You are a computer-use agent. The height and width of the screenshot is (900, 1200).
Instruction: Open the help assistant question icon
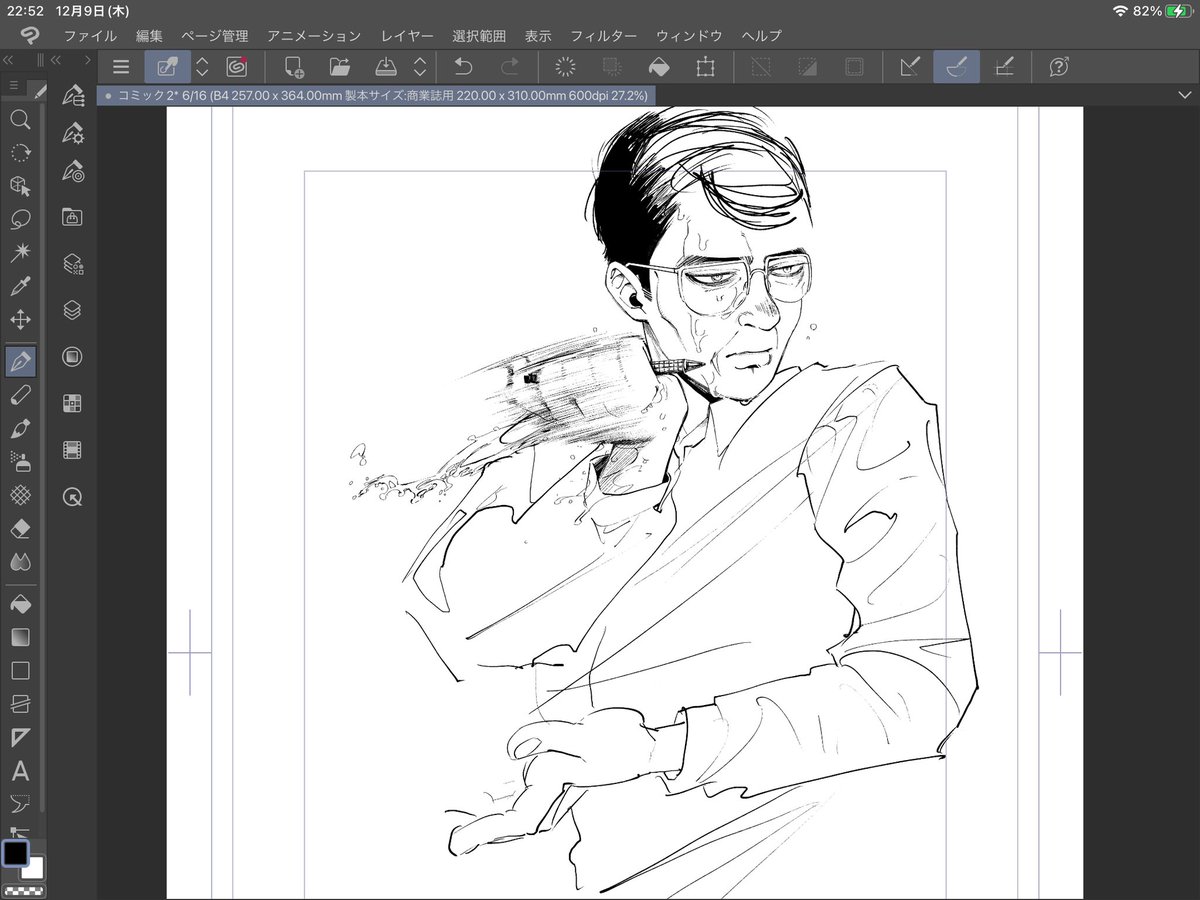pyautogui.click(x=1059, y=67)
